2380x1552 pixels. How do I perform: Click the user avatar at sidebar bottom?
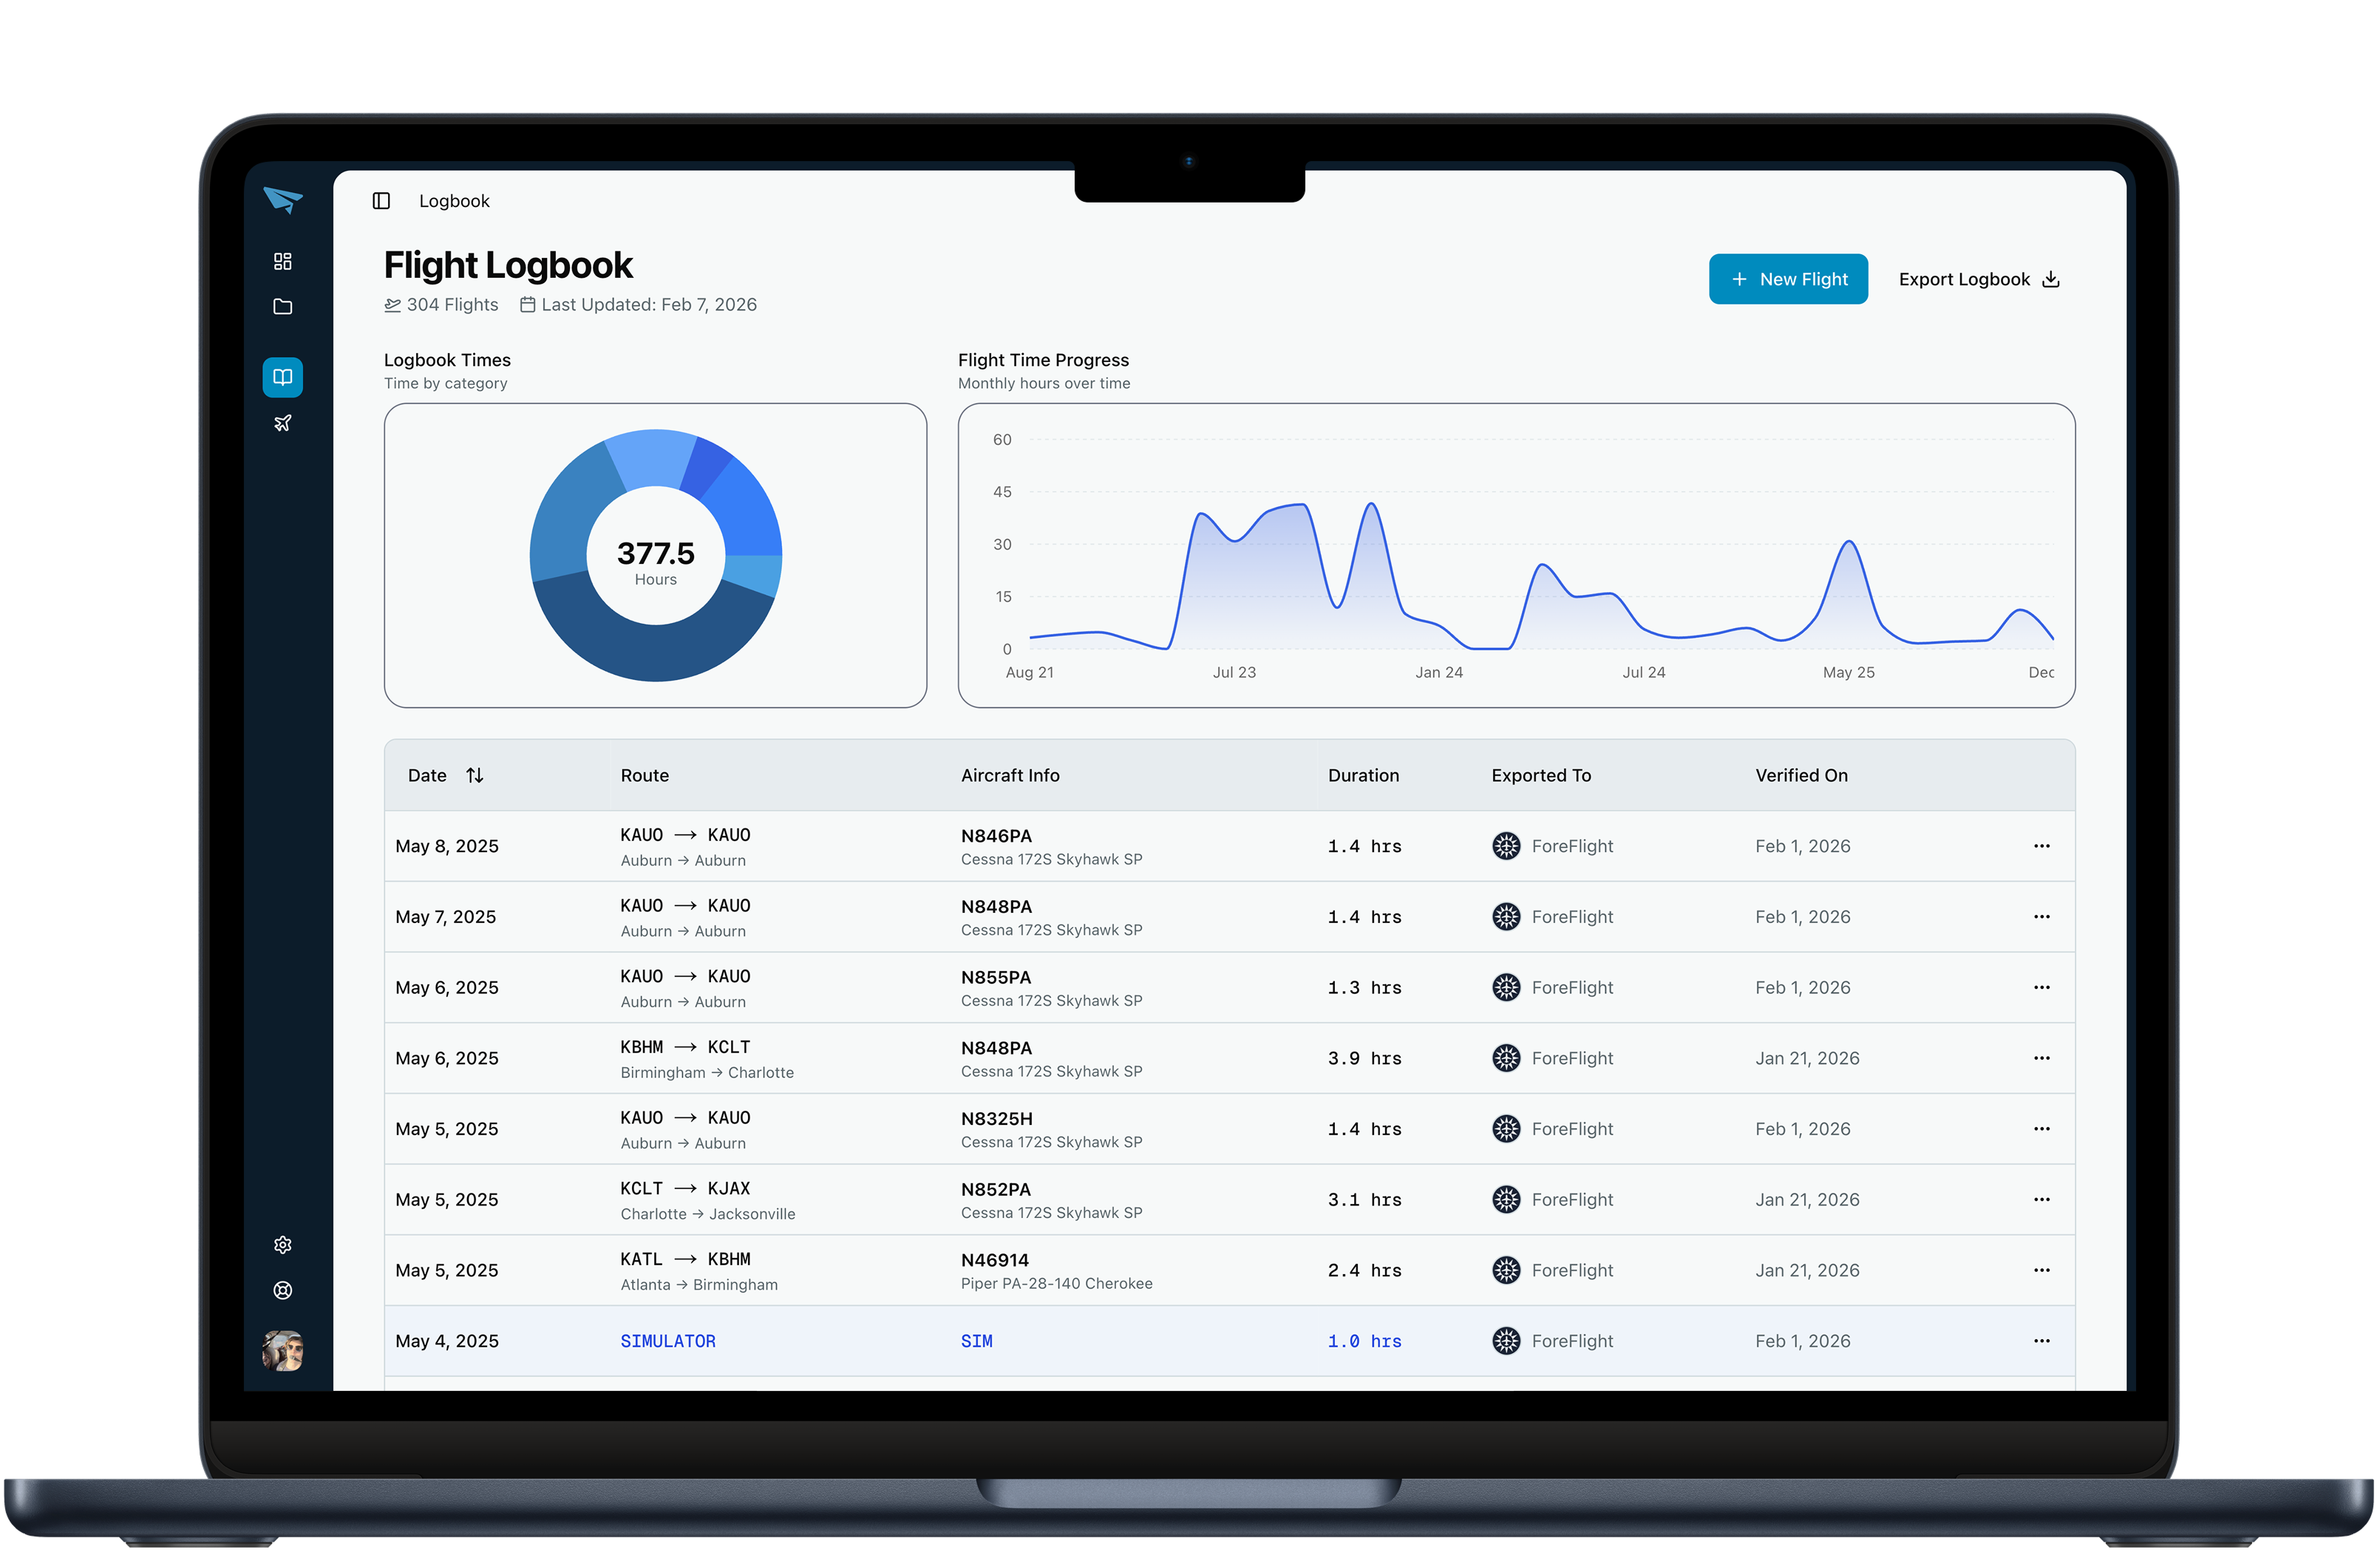tap(283, 1352)
